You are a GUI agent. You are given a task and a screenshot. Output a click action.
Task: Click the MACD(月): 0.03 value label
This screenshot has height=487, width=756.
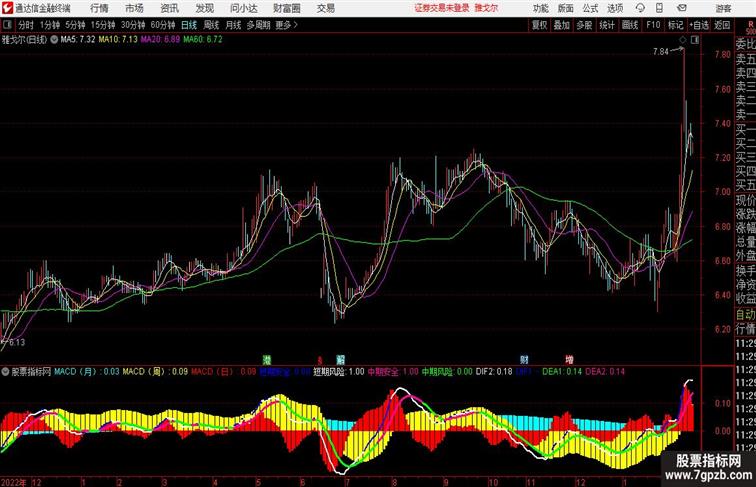tap(87, 372)
